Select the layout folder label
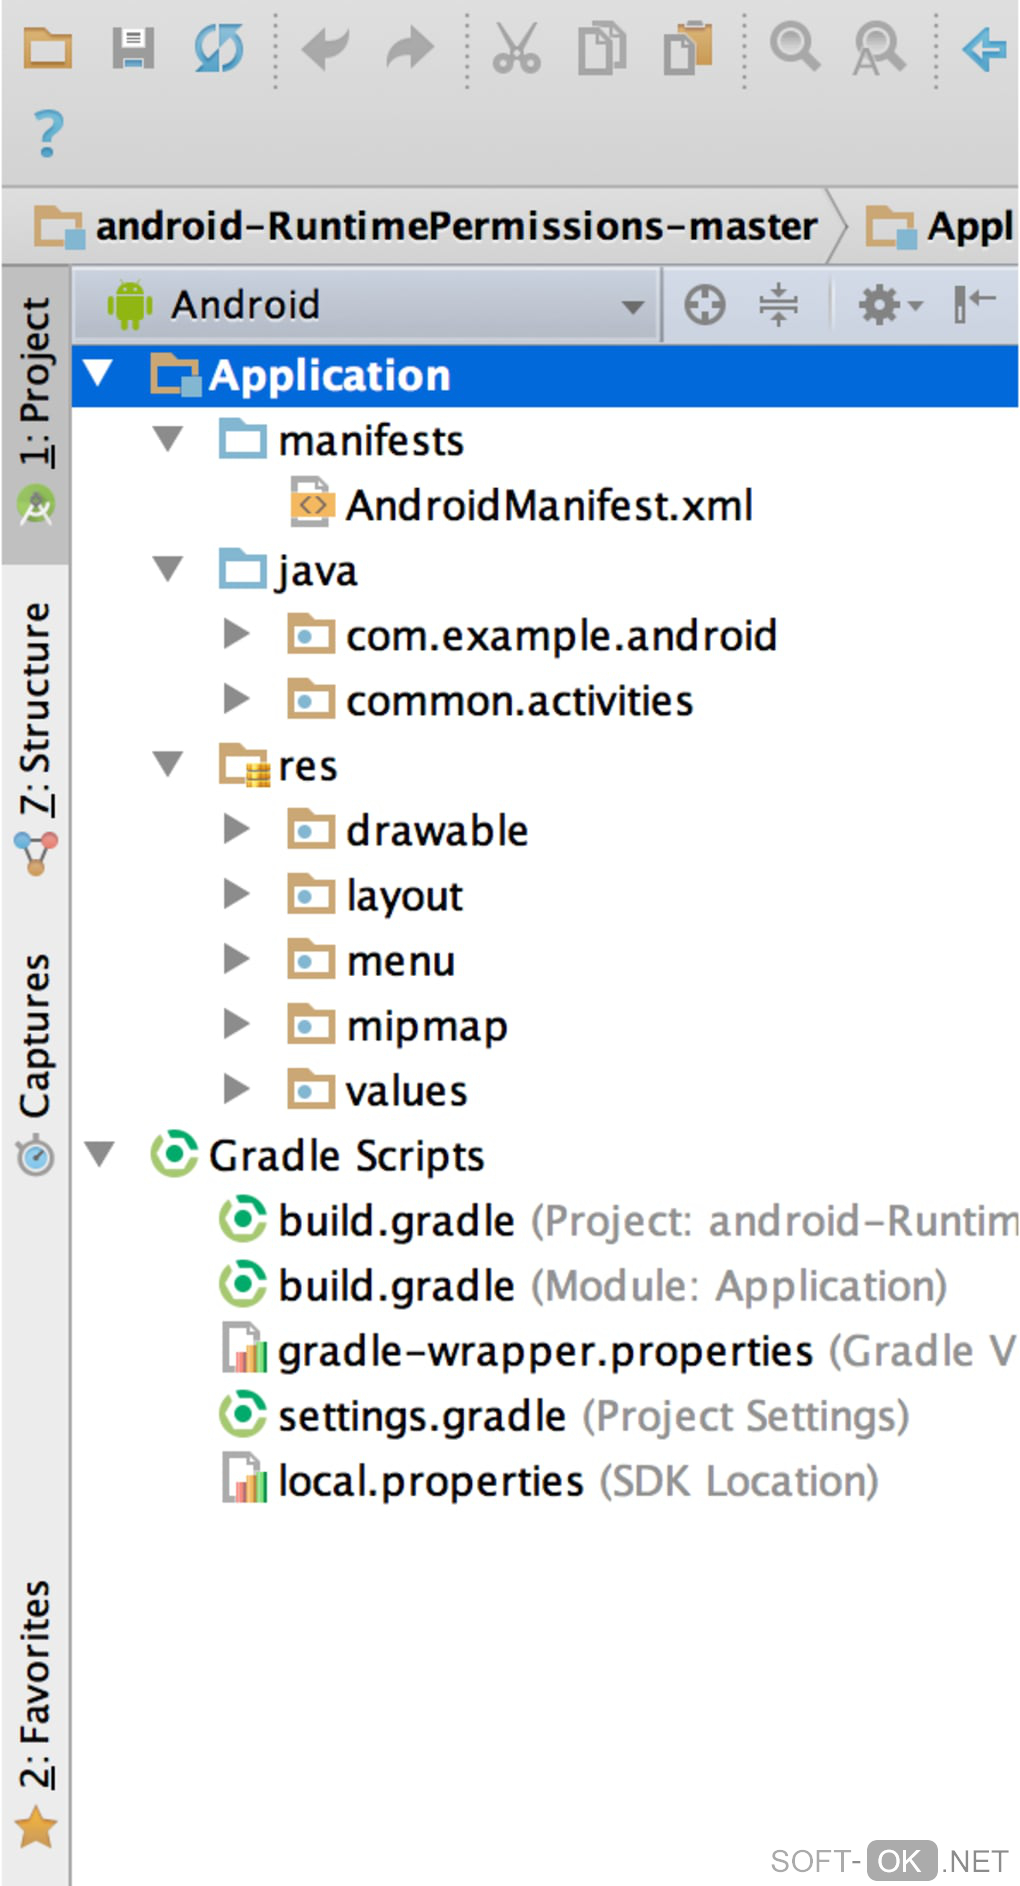Viewport: 1020px width, 1886px height. [x=404, y=897]
